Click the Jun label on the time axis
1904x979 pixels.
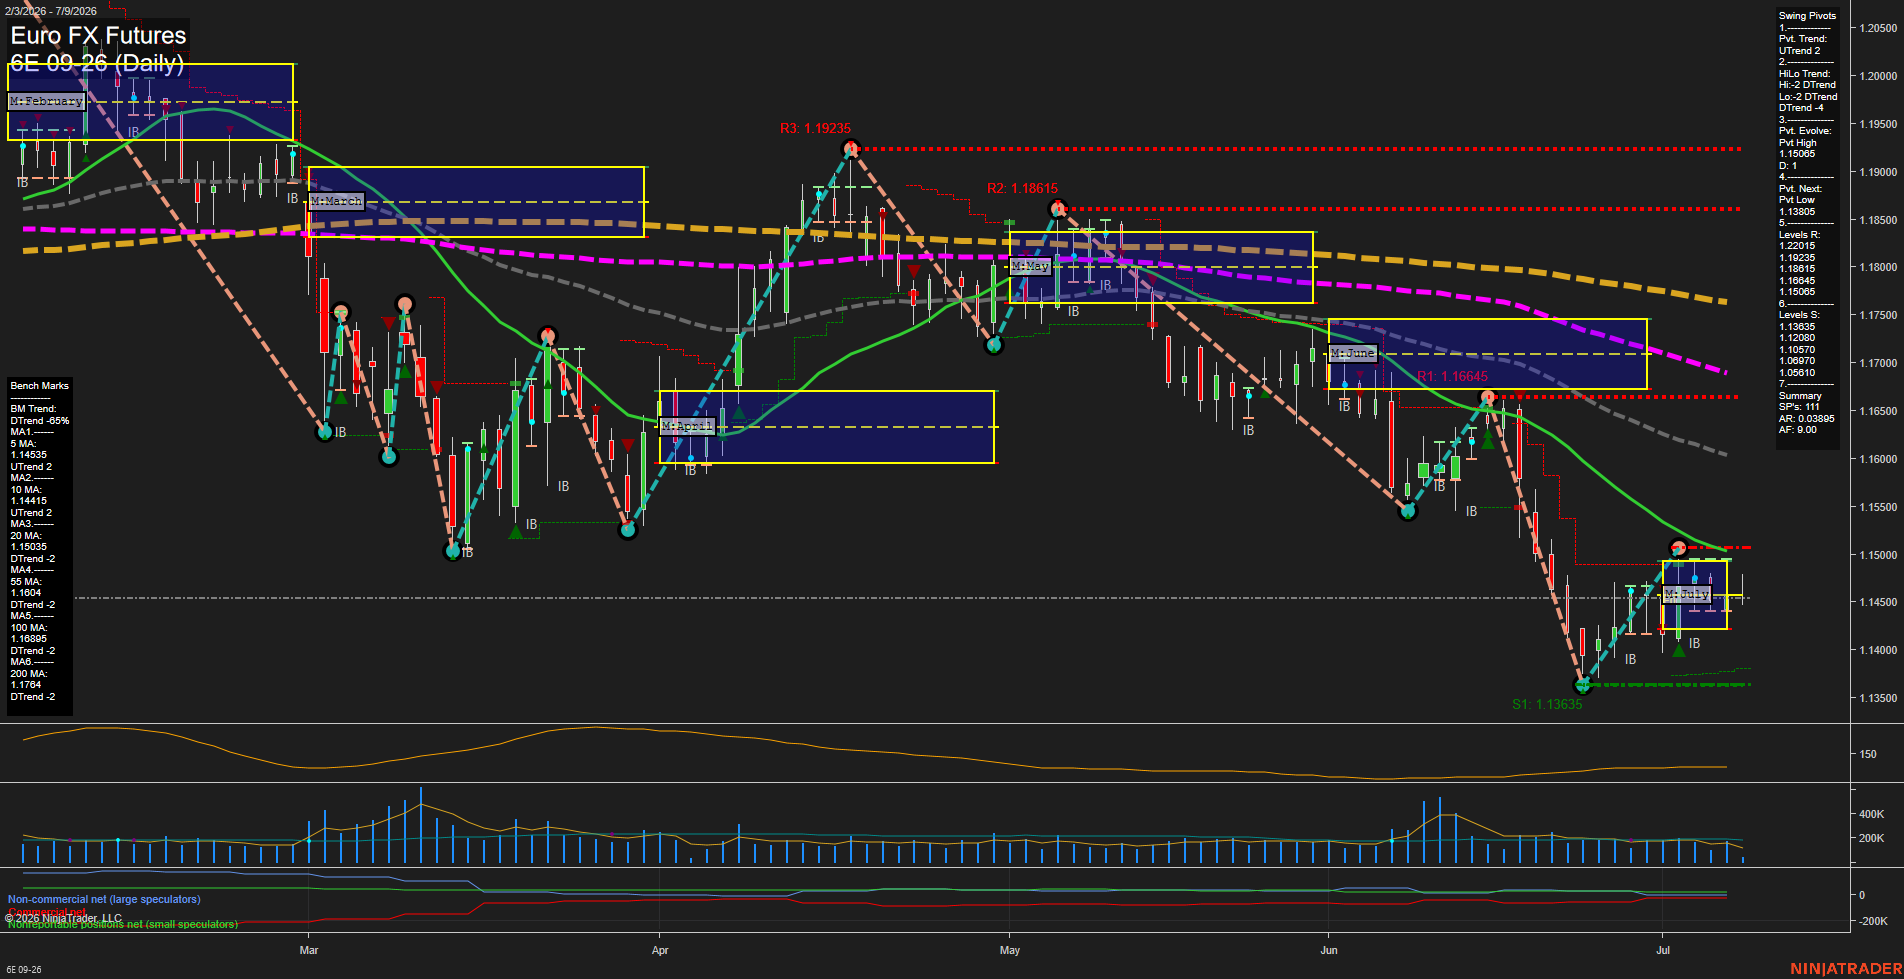click(x=1329, y=950)
